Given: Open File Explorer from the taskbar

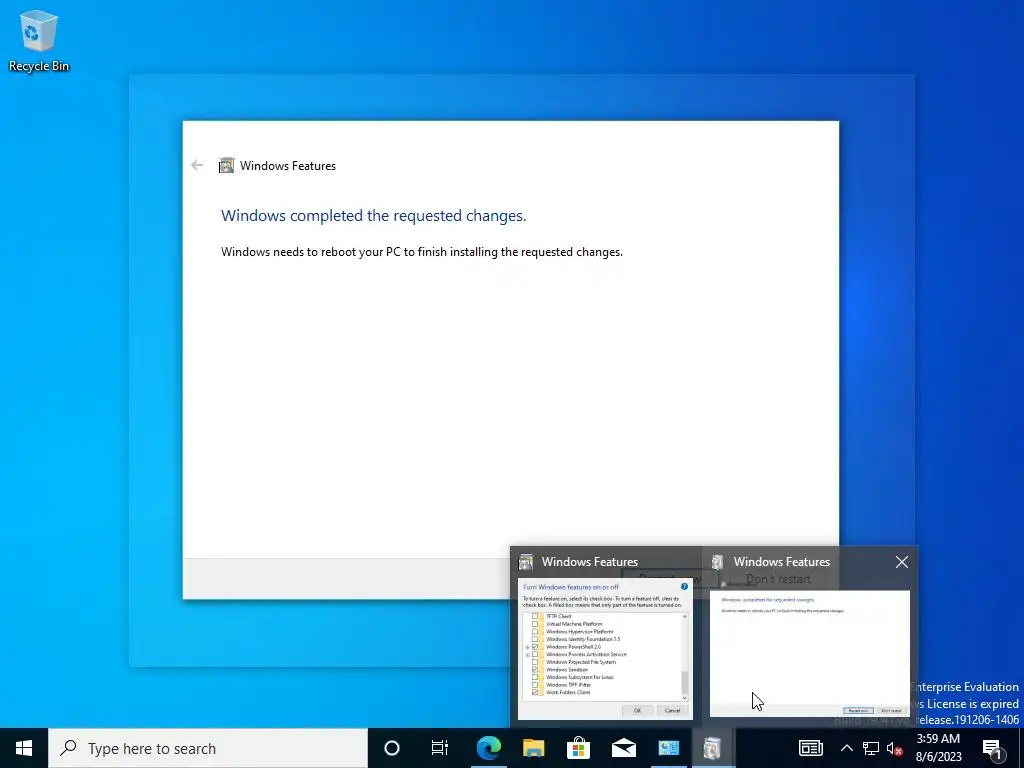Looking at the screenshot, I should point(534,748).
